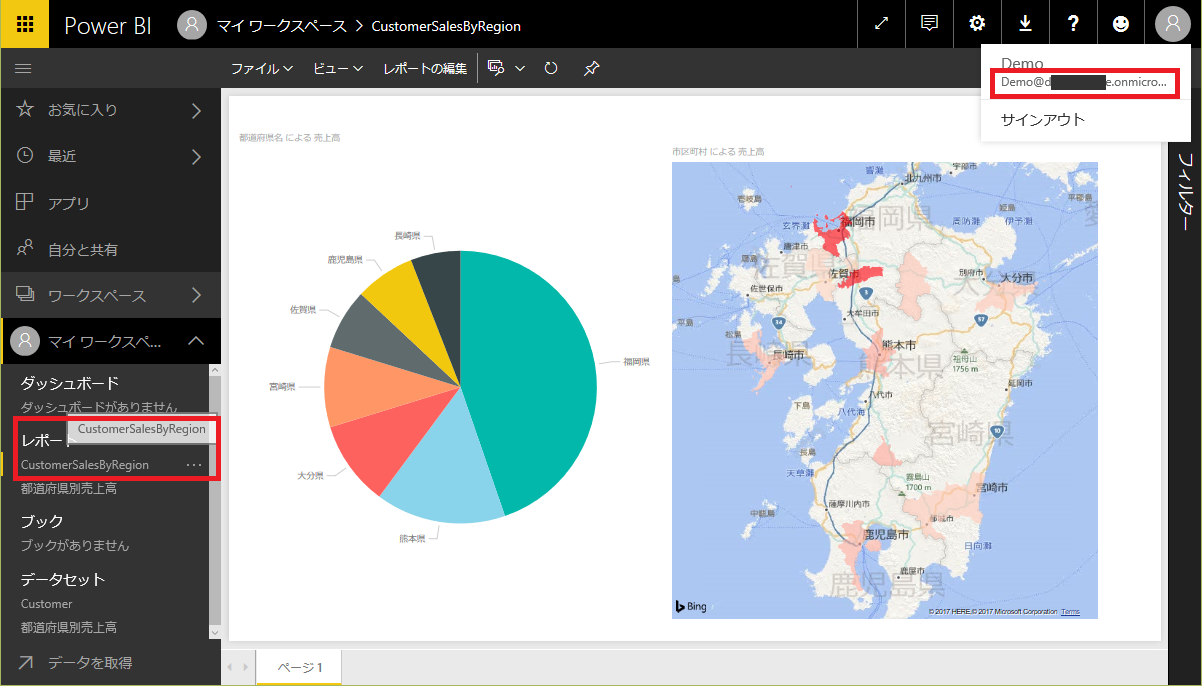Pin the live page with pin icon
Image resolution: width=1202 pixels, height=686 pixels.
591,69
